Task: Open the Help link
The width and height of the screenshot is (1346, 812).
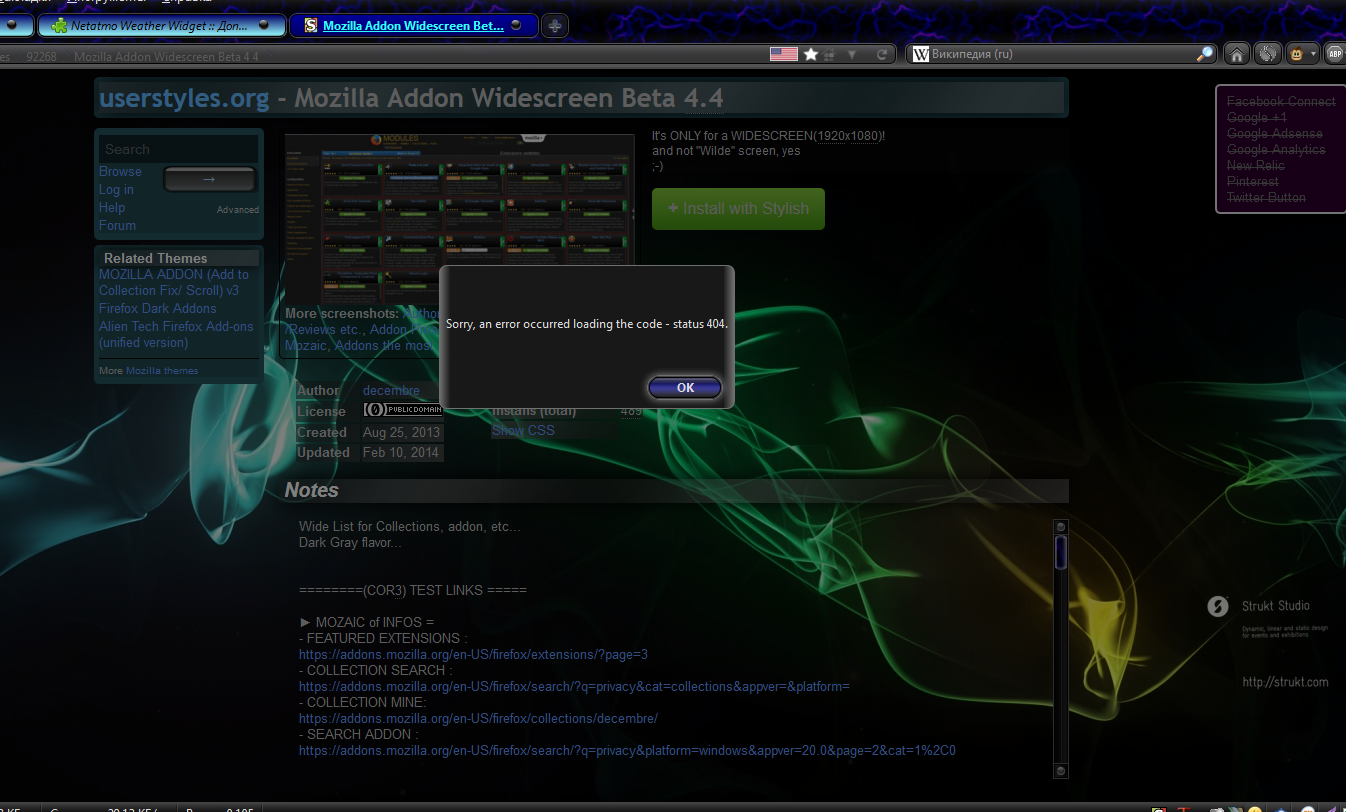Action: (112, 207)
